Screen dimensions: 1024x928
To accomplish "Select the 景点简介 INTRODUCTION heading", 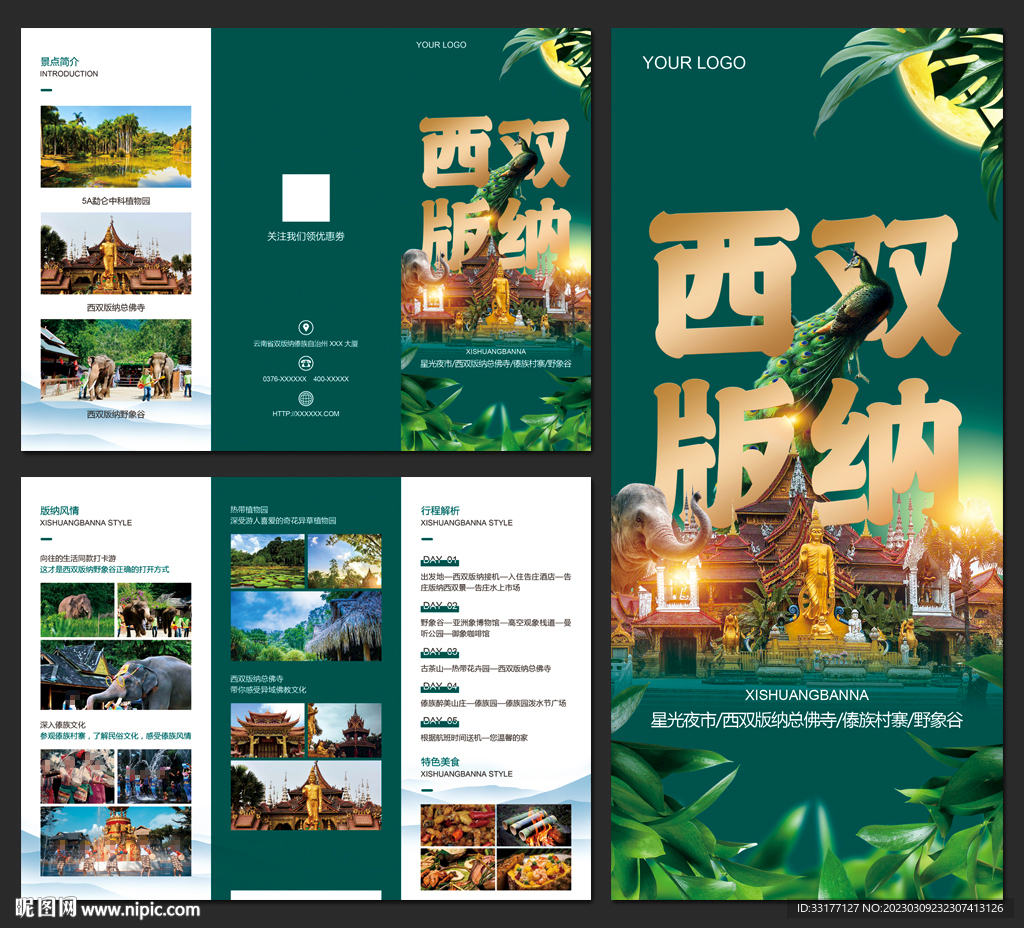I will [x=60, y=63].
